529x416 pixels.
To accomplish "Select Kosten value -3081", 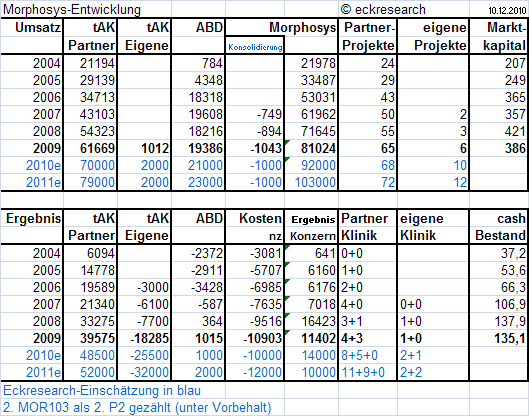I will [x=266, y=253].
